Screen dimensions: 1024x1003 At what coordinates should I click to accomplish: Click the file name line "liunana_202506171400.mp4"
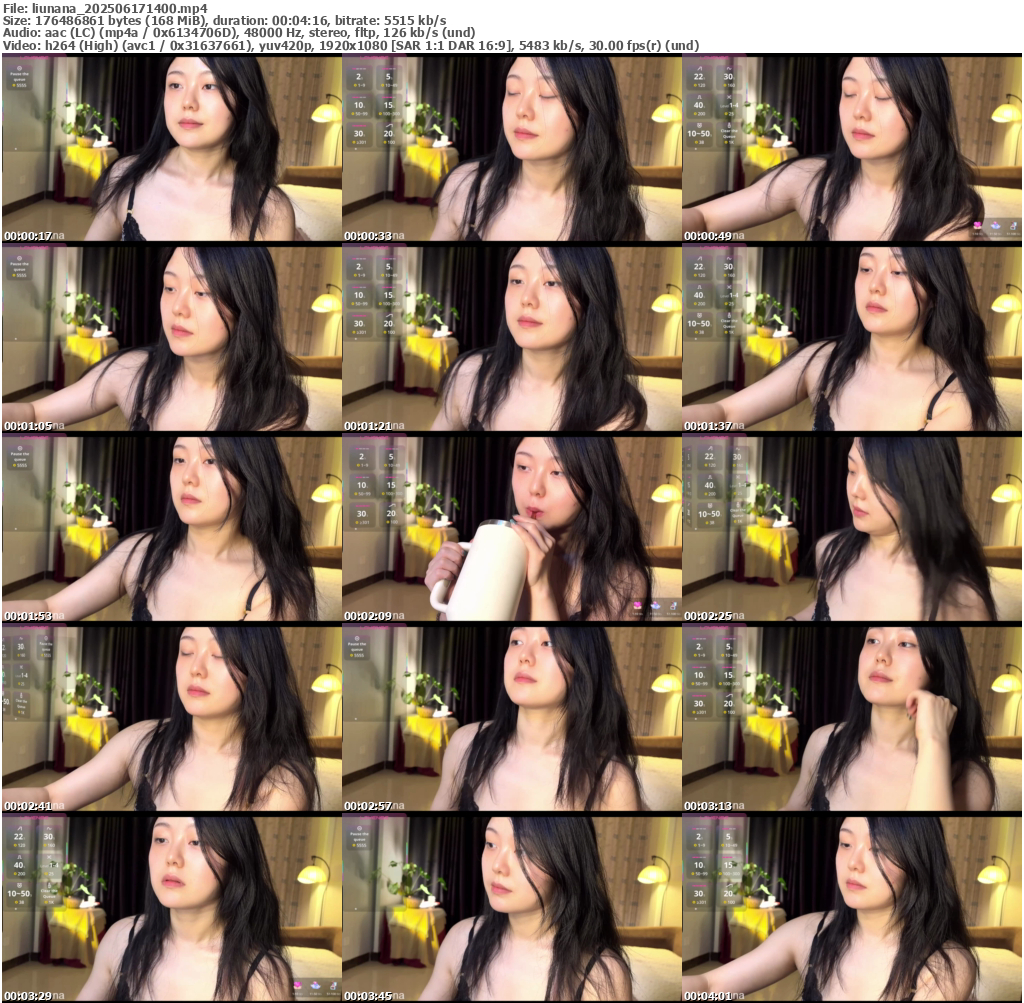(x=105, y=8)
